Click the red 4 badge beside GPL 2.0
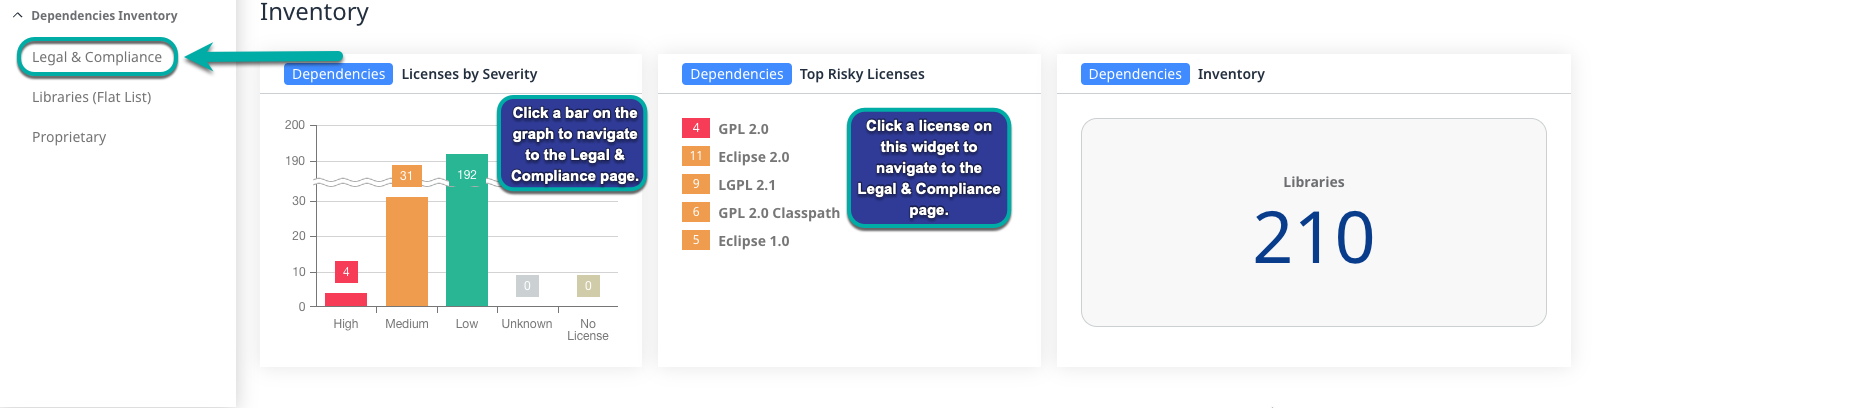This screenshot has height=408, width=1857. tap(696, 128)
